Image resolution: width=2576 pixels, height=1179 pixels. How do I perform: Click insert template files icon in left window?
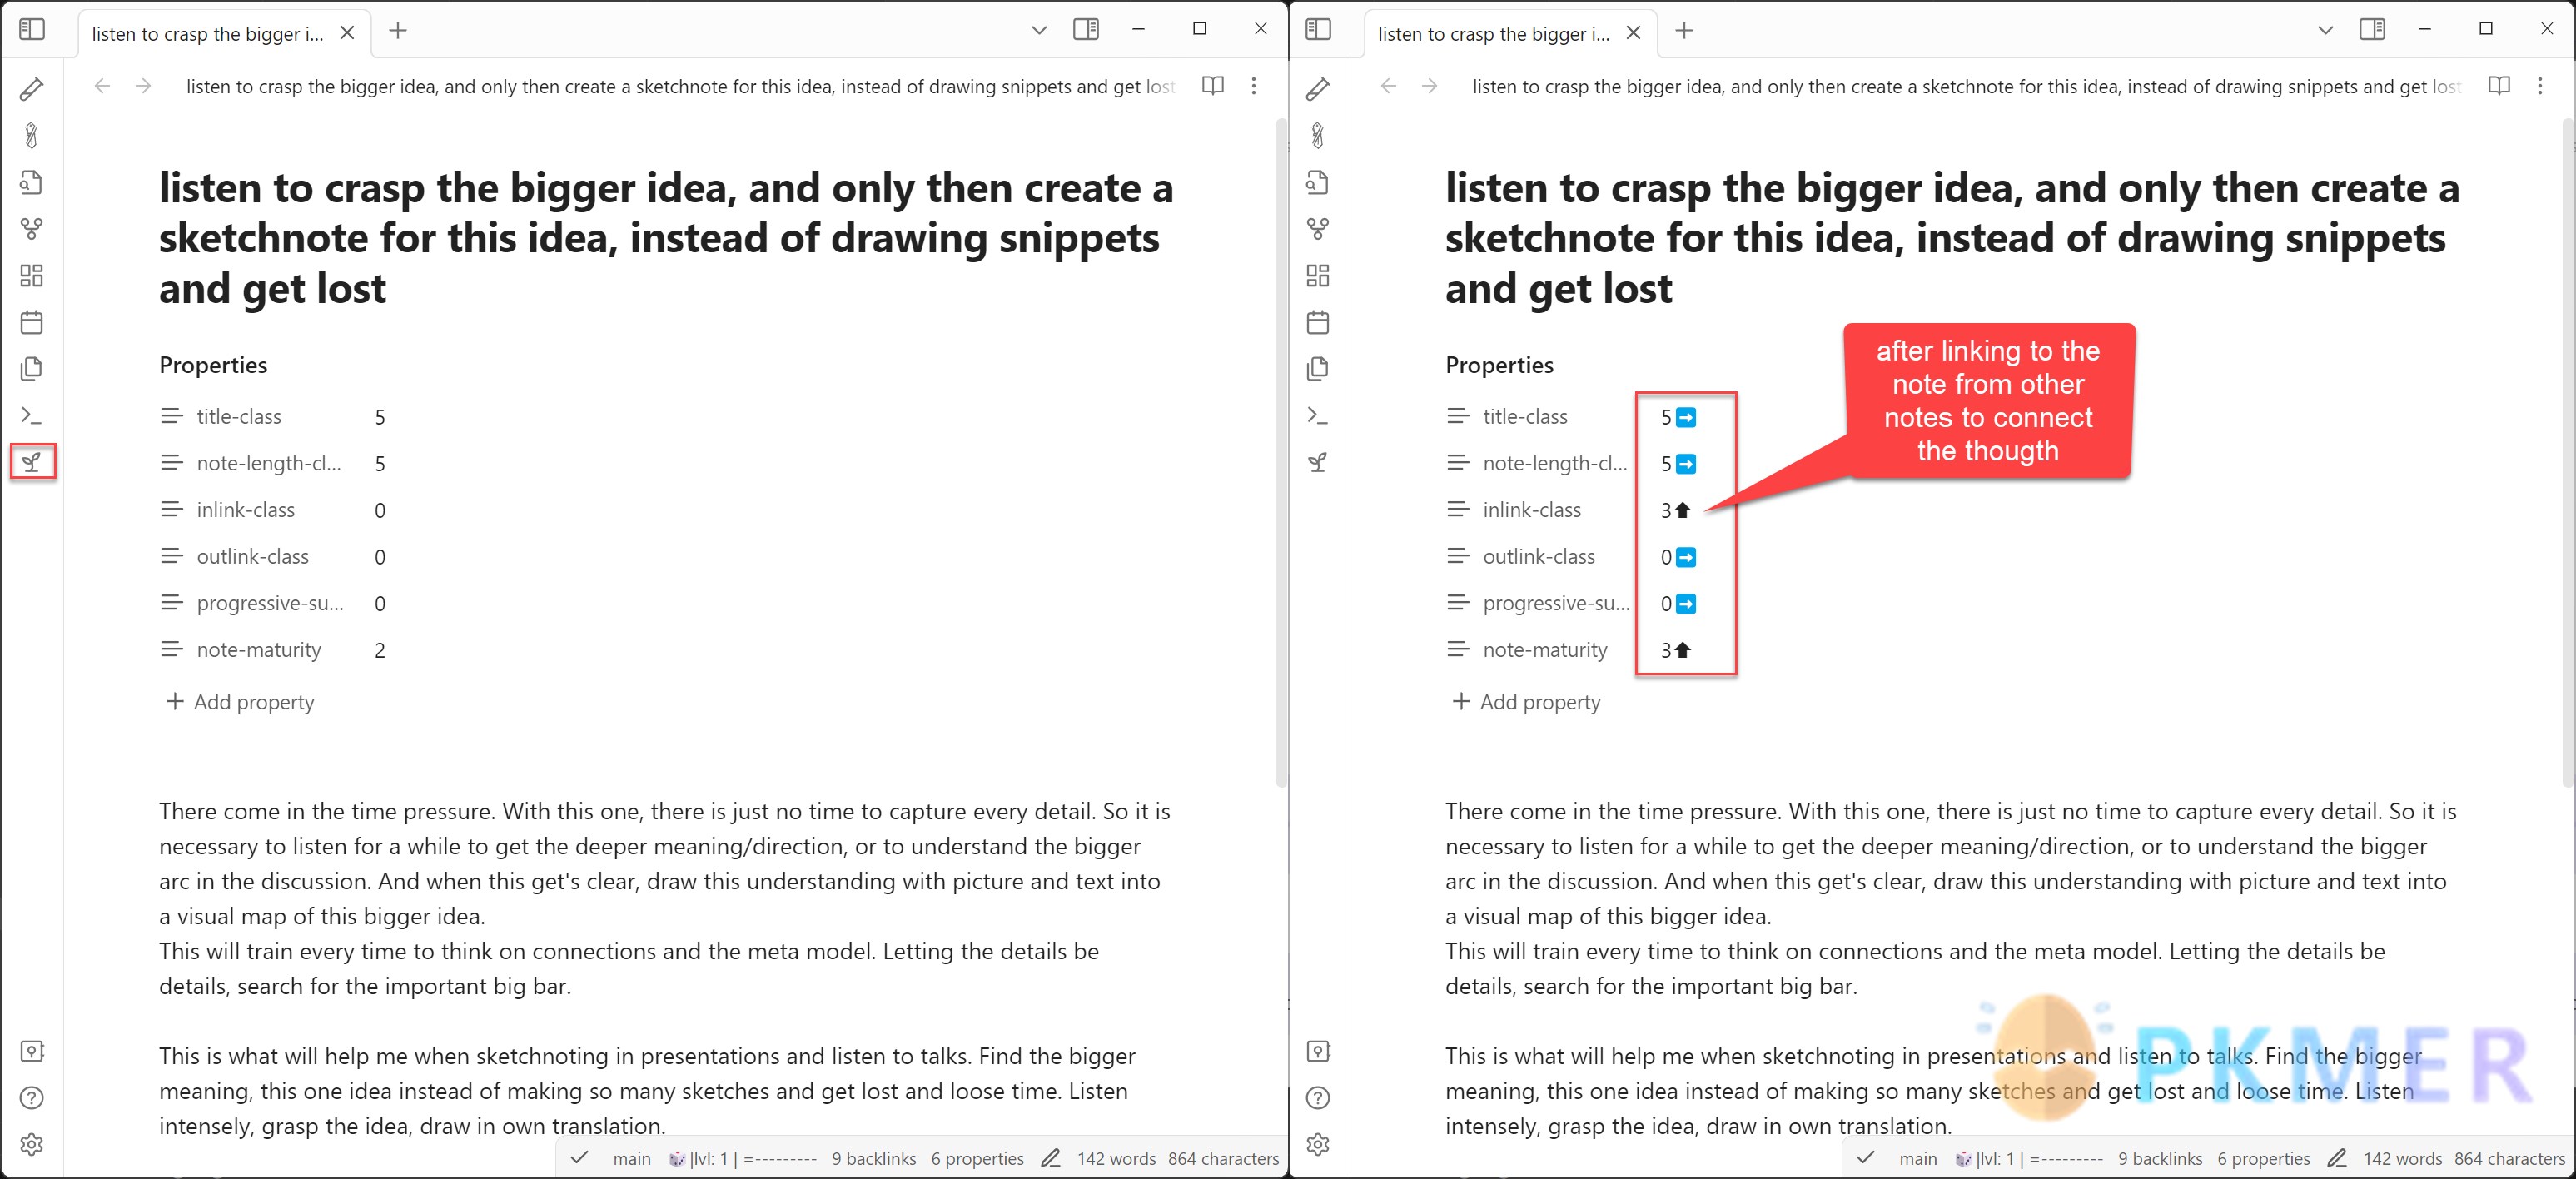(x=31, y=369)
